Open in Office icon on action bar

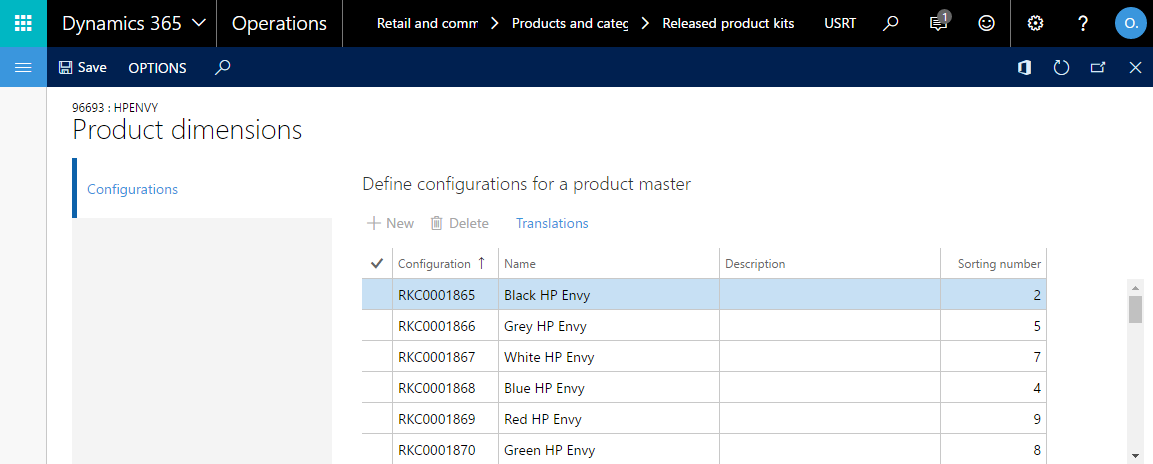(1024, 68)
